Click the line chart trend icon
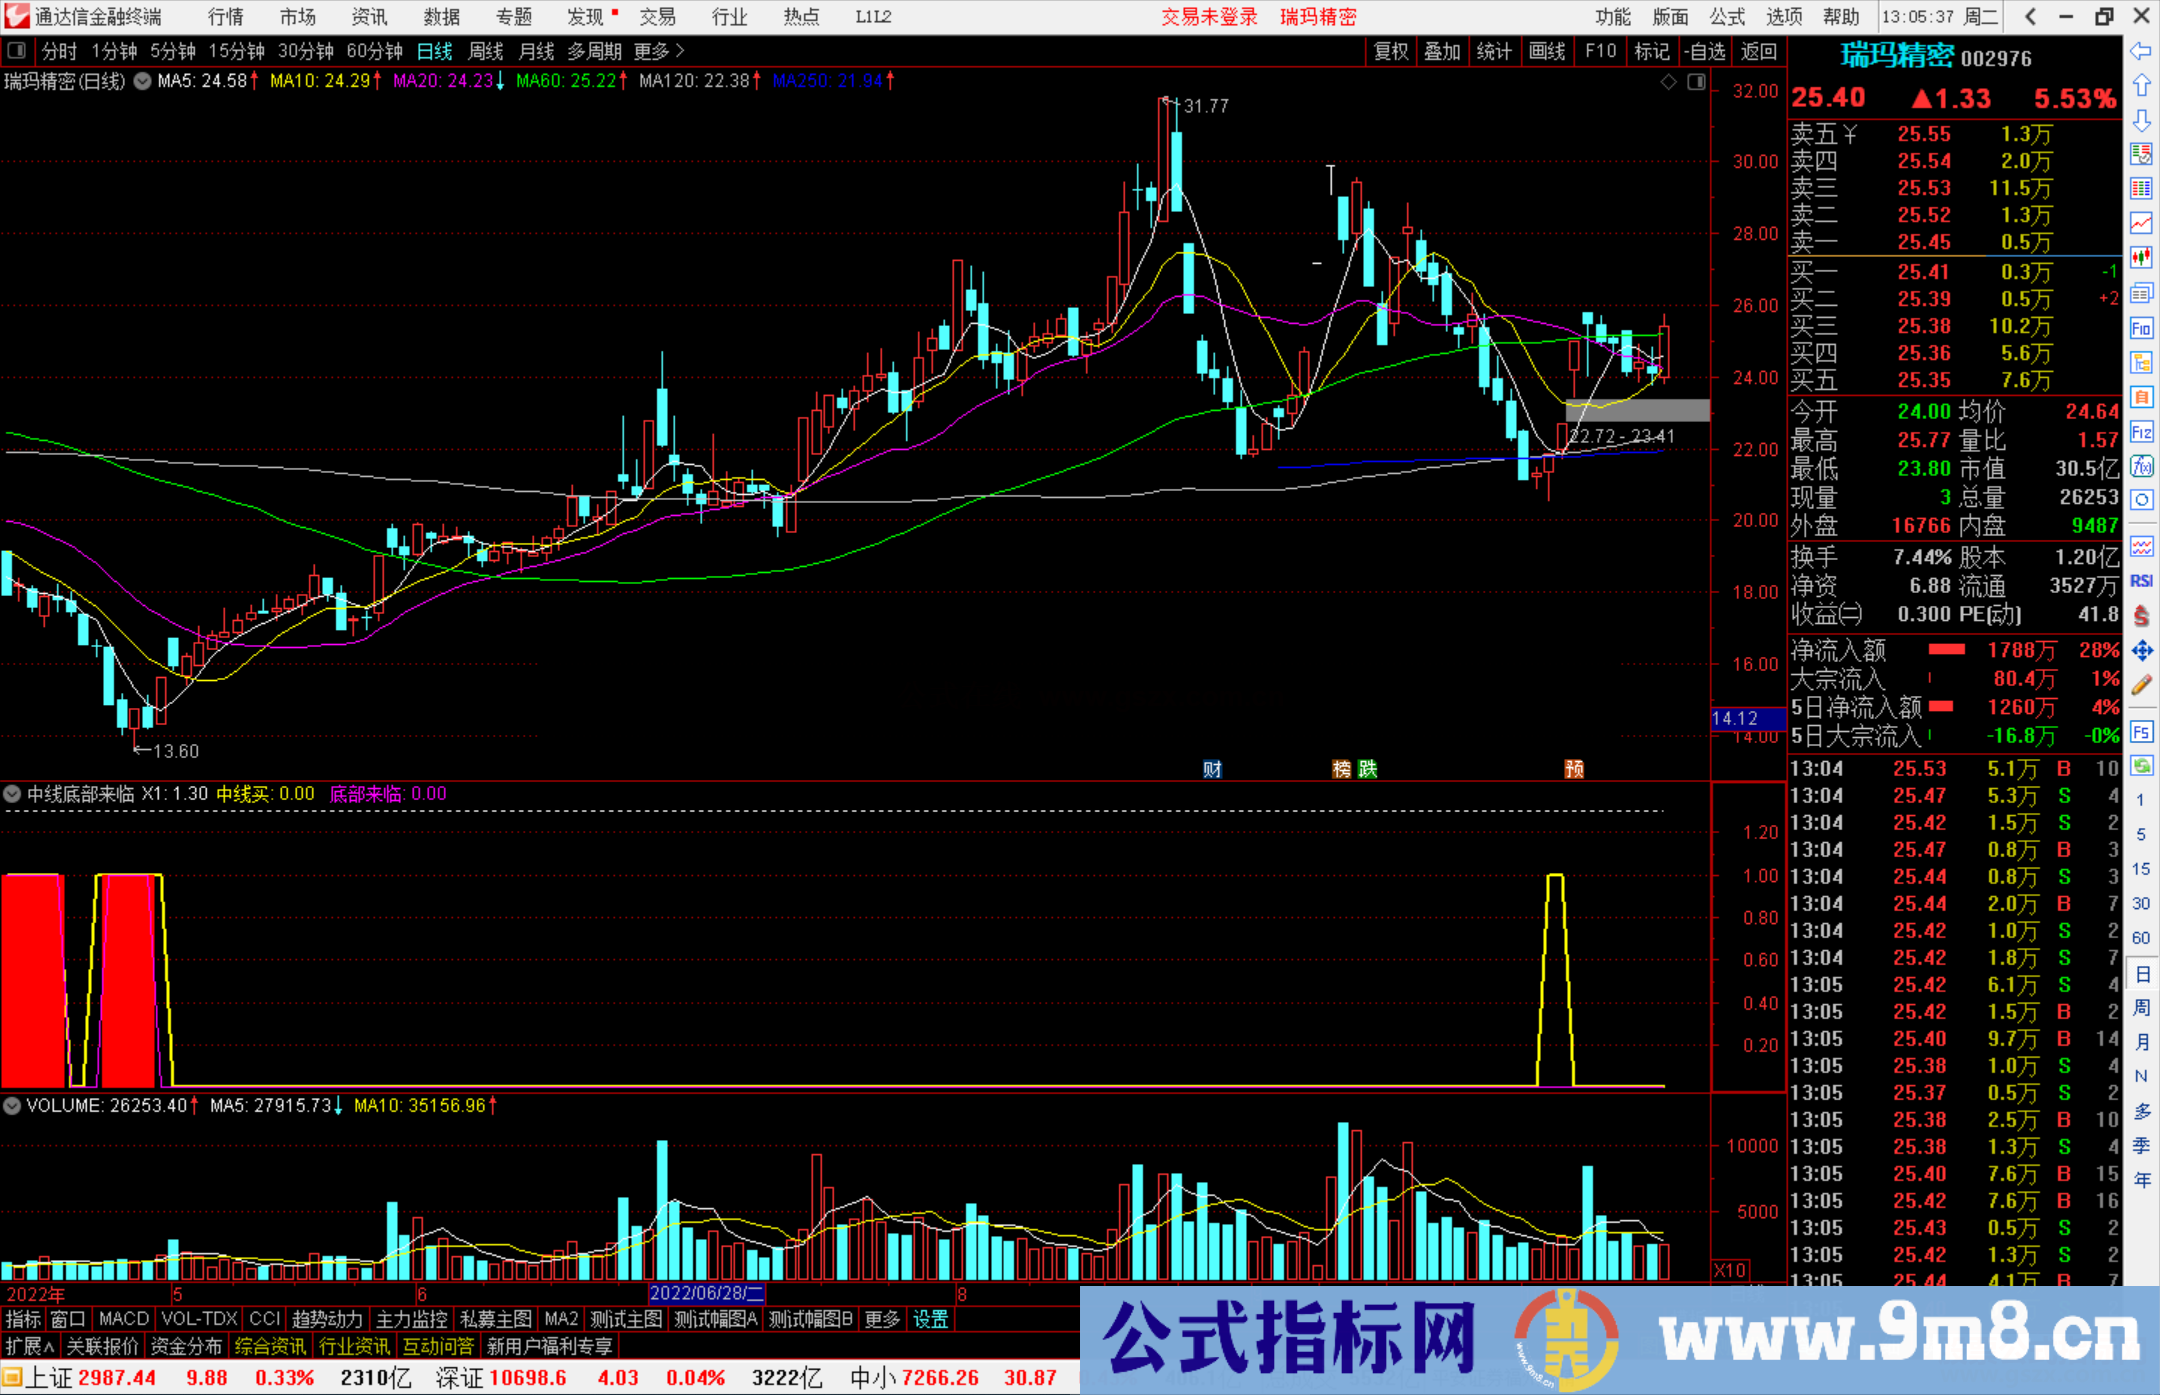Viewport: 2160px width, 1395px height. [x=2141, y=222]
